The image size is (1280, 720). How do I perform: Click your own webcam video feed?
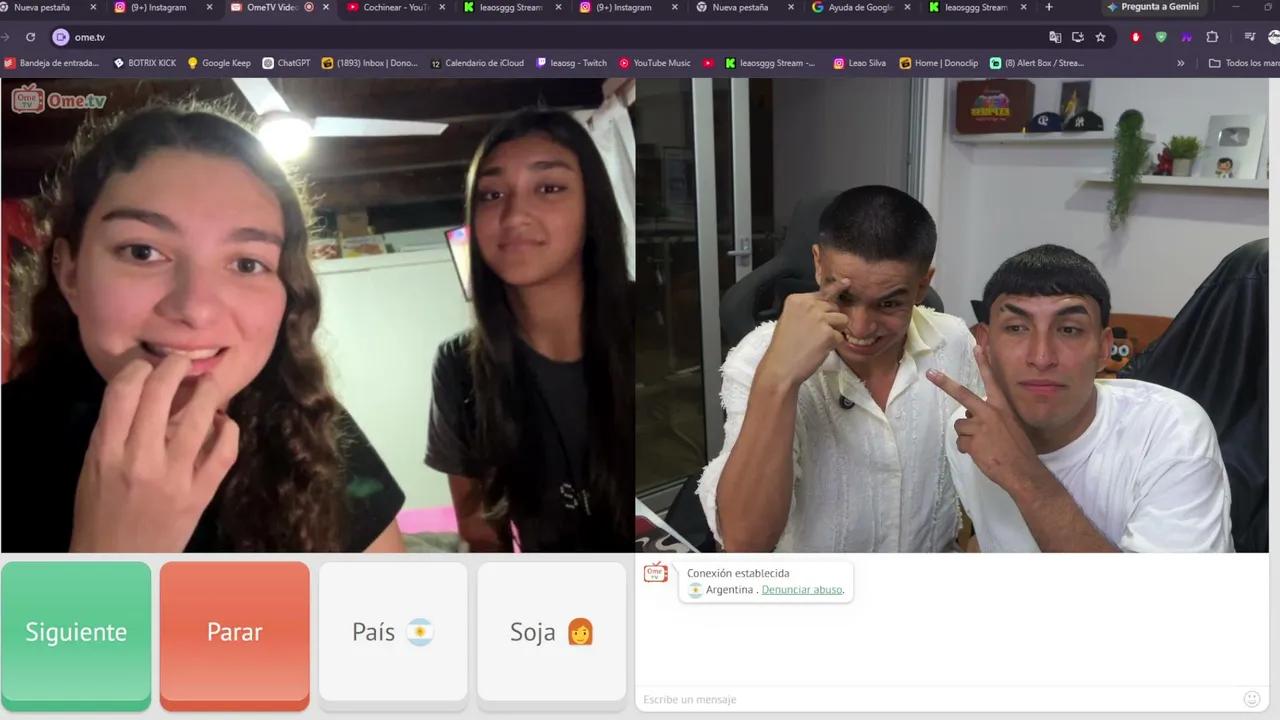click(x=952, y=315)
